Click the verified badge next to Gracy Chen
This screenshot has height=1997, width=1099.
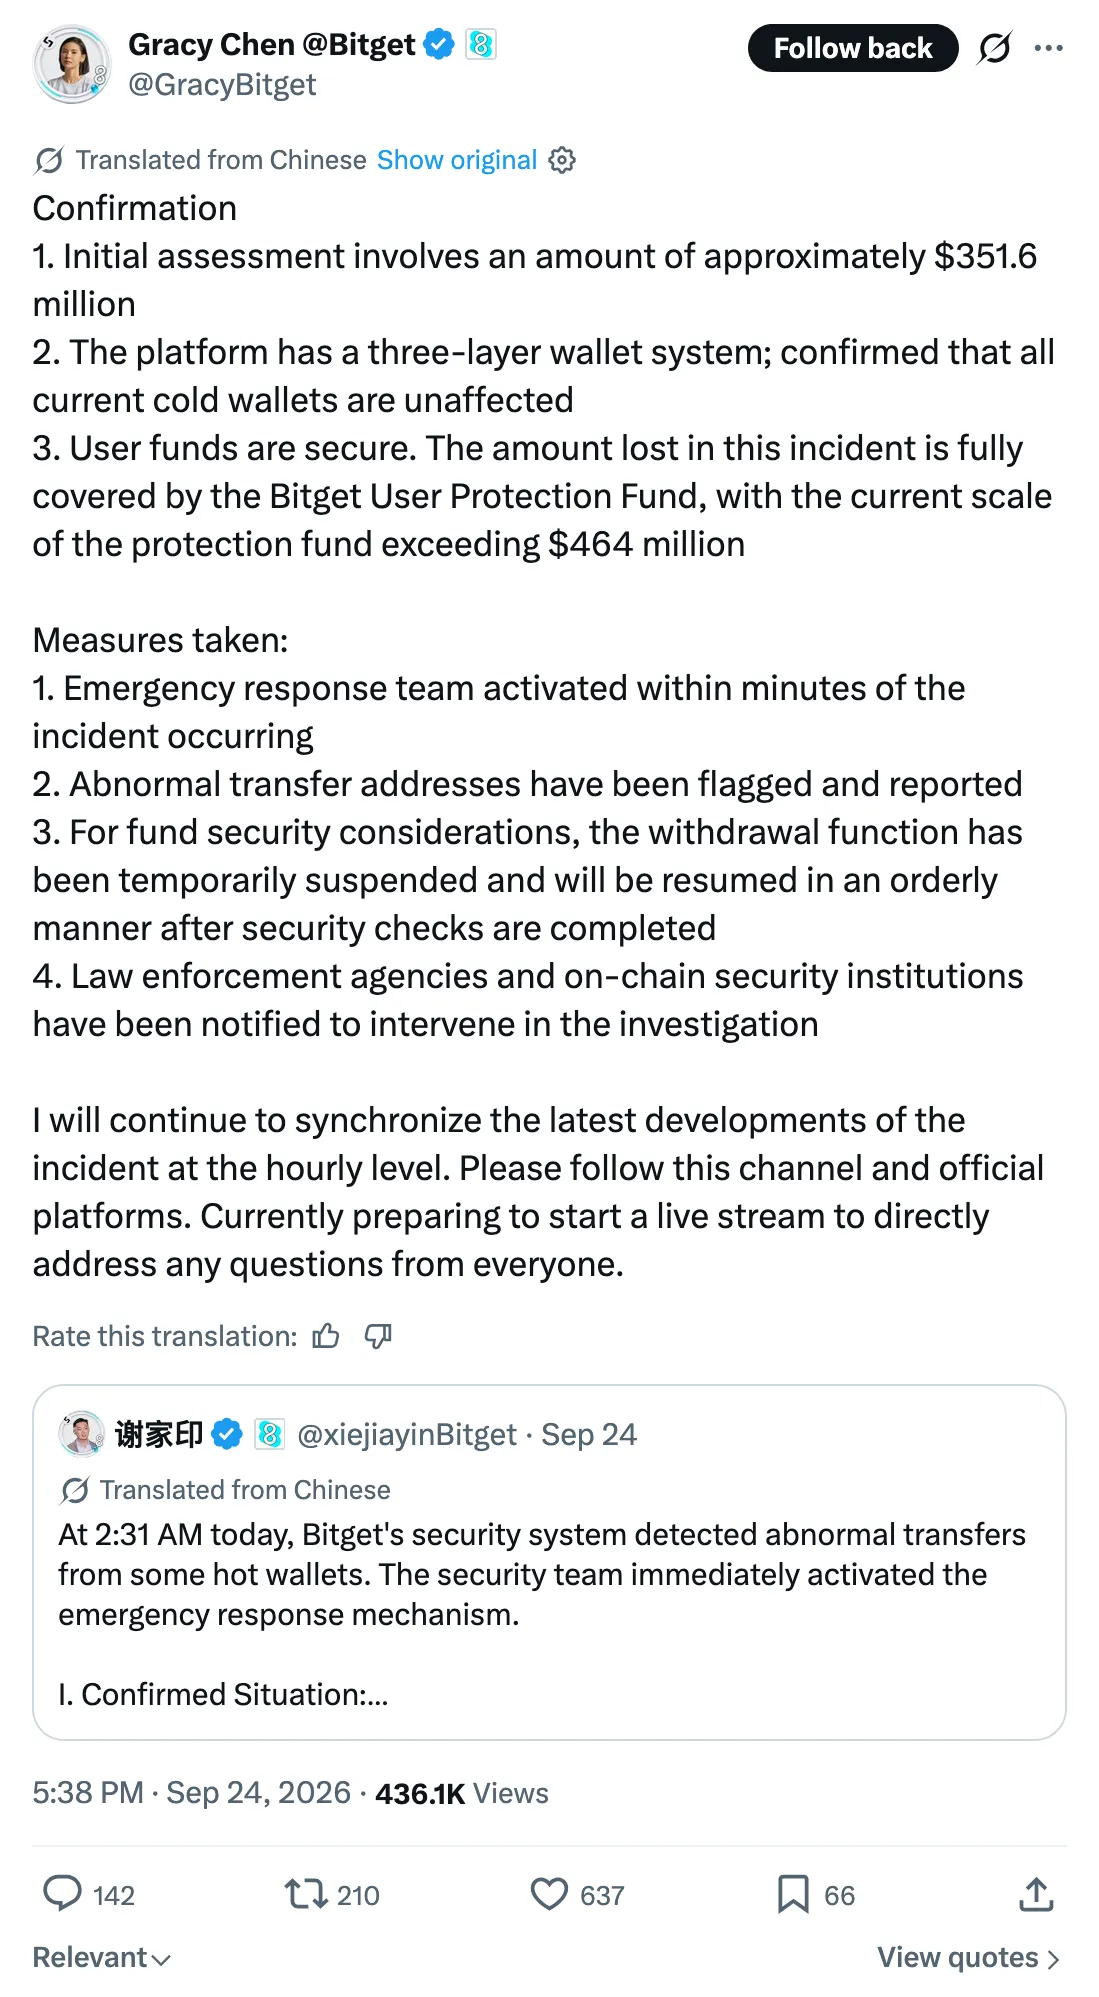[x=439, y=44]
